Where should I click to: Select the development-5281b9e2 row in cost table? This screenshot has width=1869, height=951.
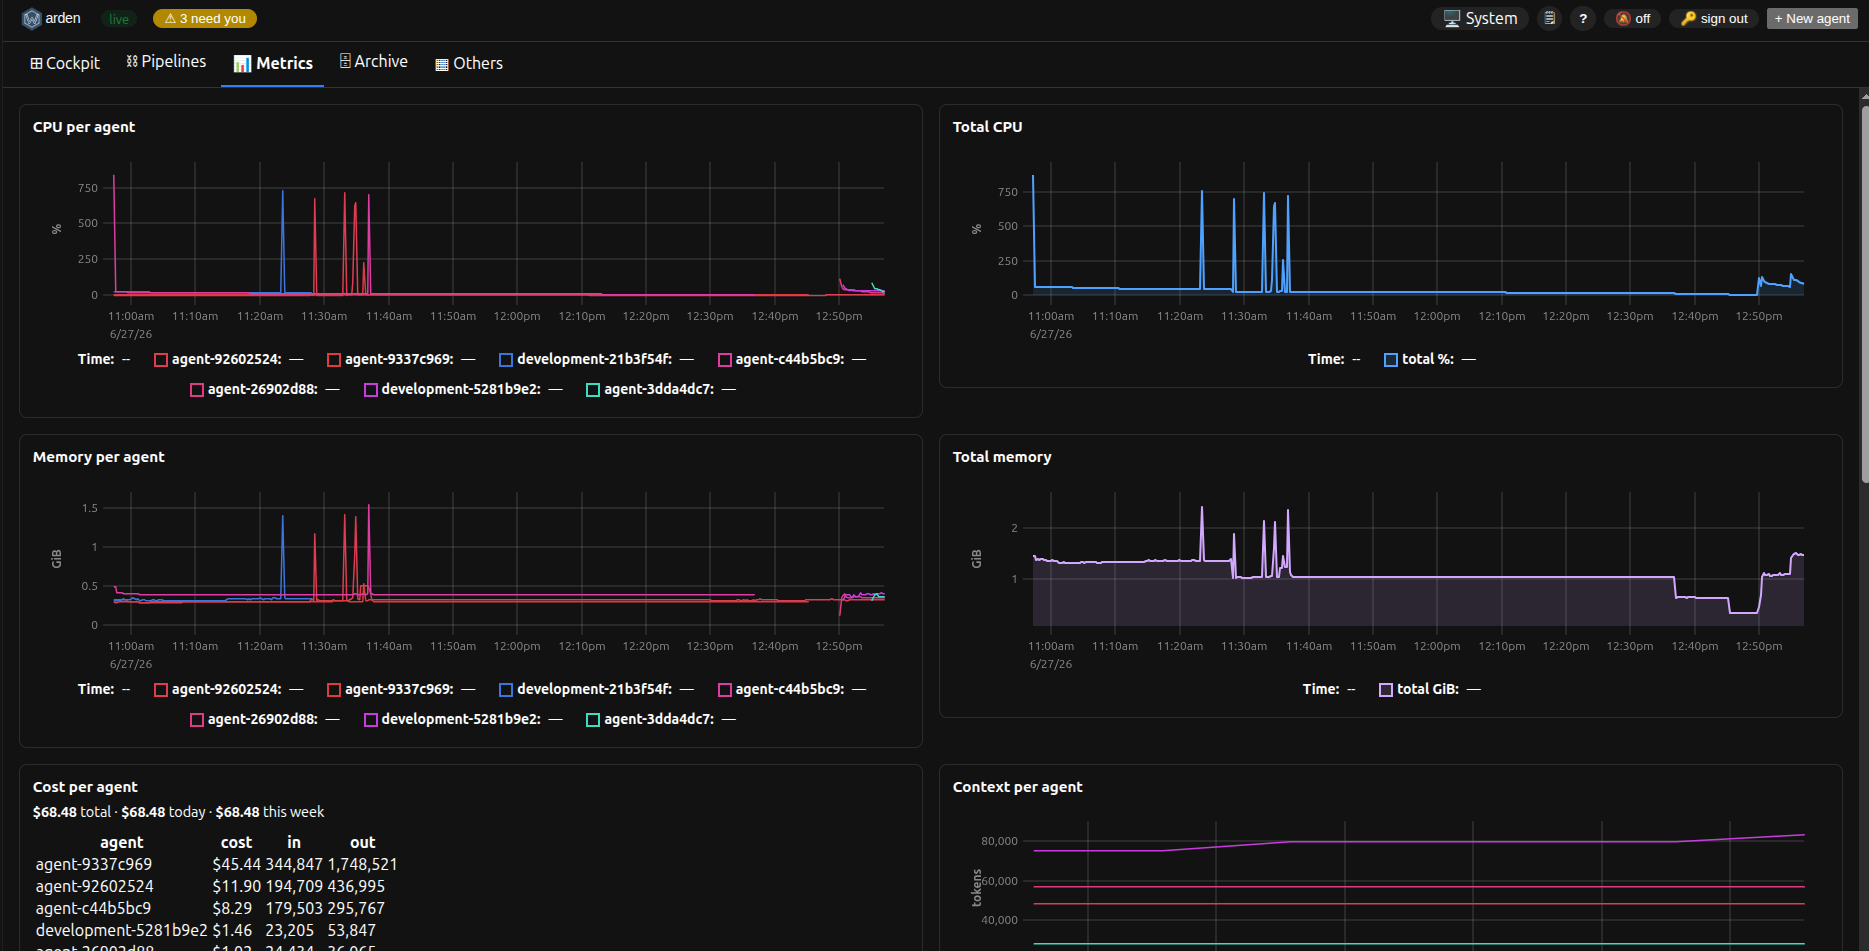coord(216,930)
